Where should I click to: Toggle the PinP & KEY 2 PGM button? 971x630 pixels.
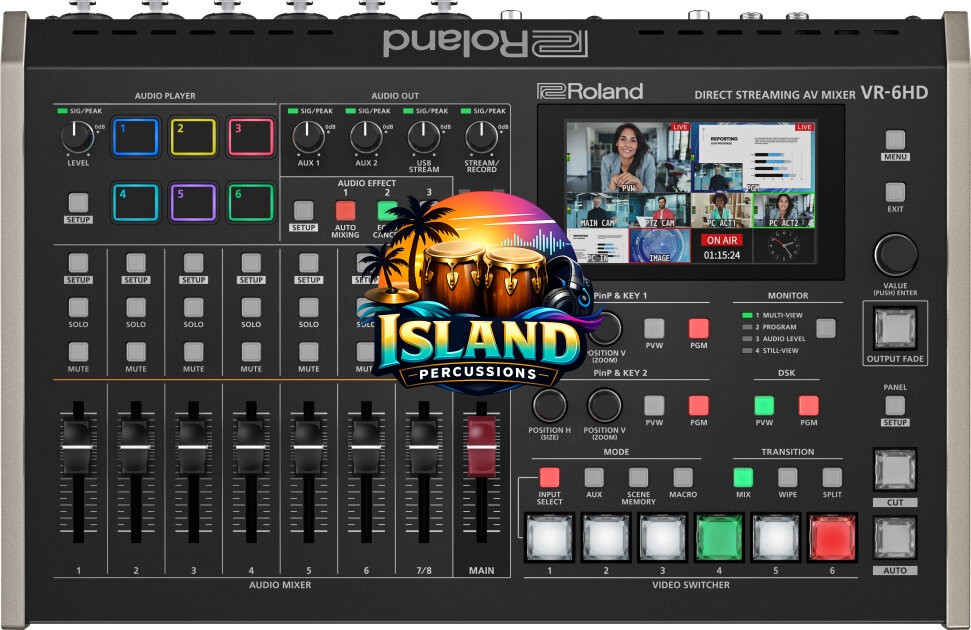pyautogui.click(x=699, y=405)
